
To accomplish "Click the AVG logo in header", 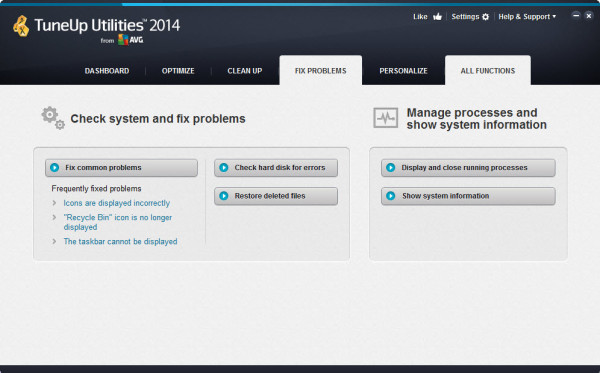I will (130, 40).
